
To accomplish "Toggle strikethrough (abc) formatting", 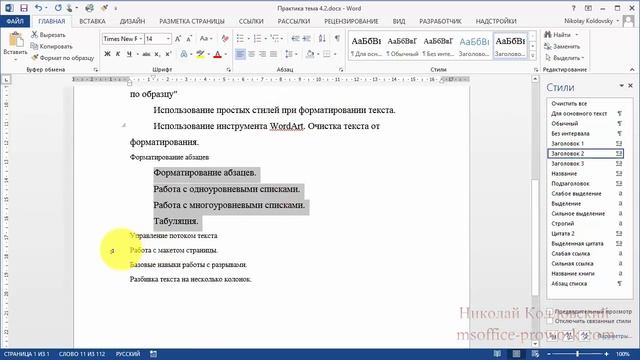I will (146, 54).
